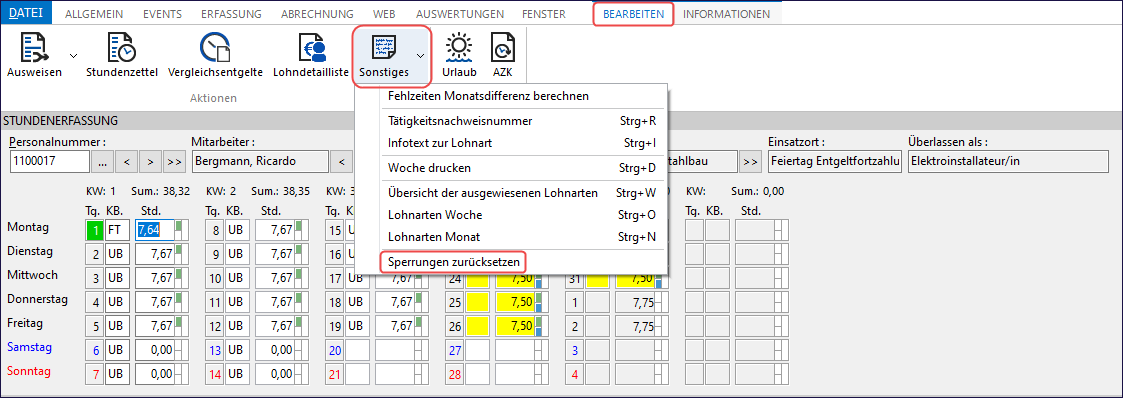Click day 1 hours field 7,75

pos(635,302)
